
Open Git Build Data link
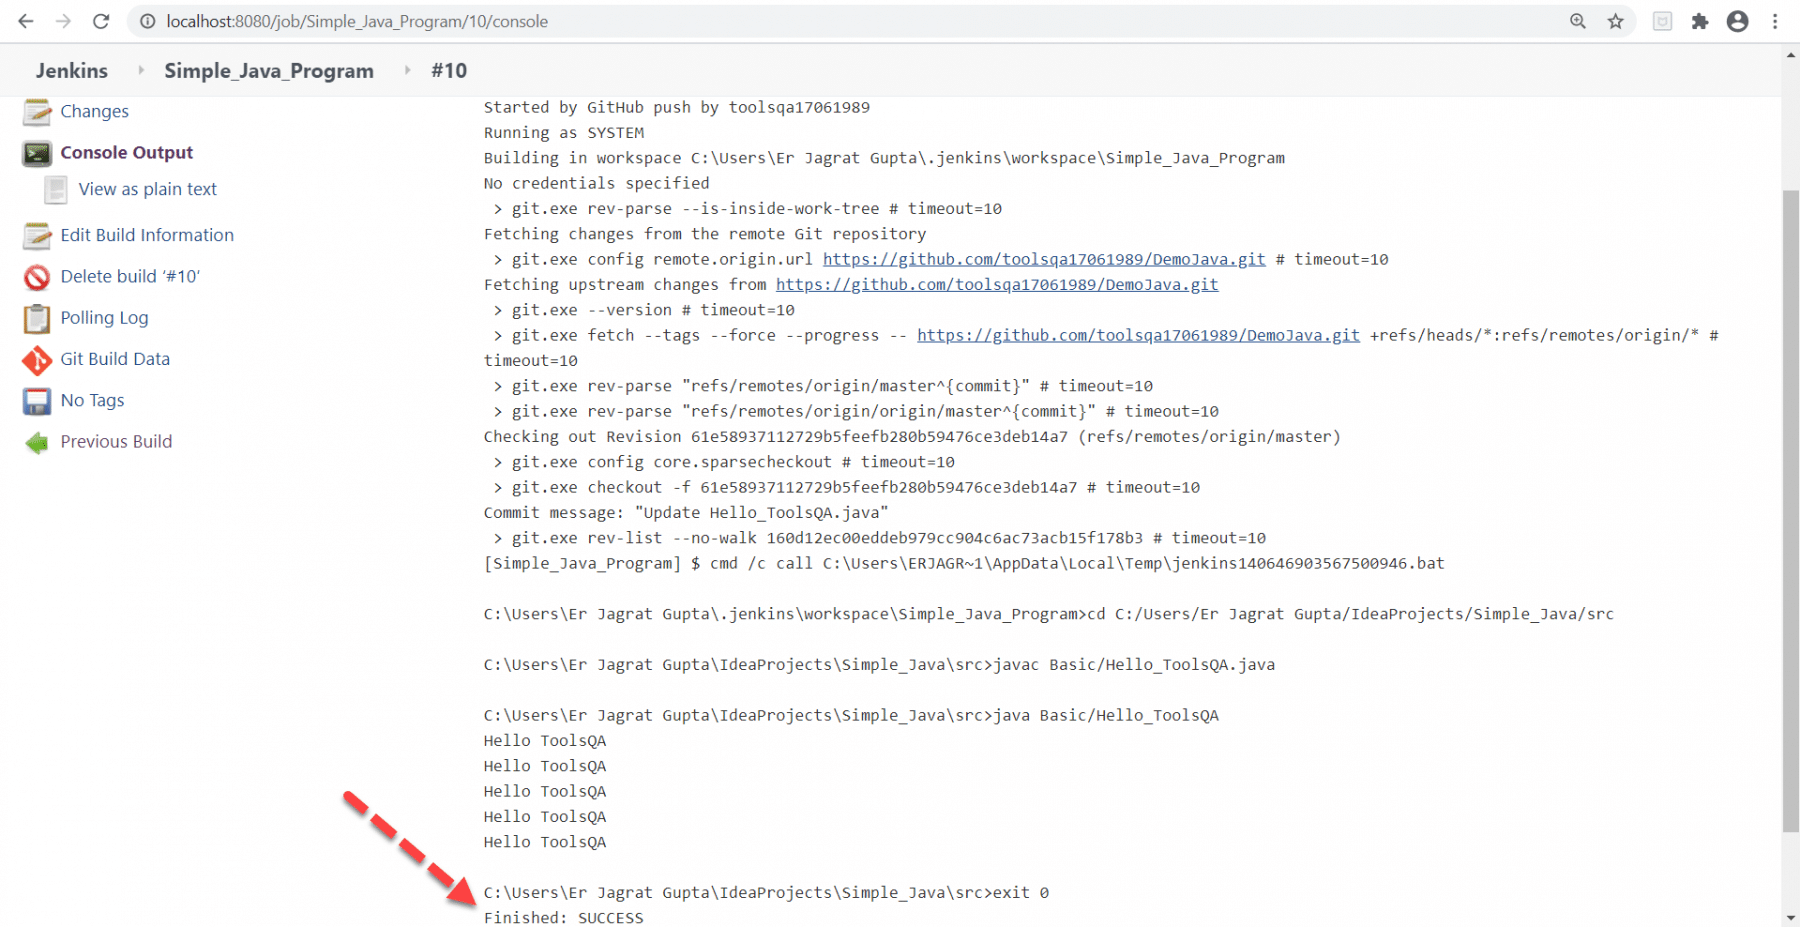tap(115, 359)
